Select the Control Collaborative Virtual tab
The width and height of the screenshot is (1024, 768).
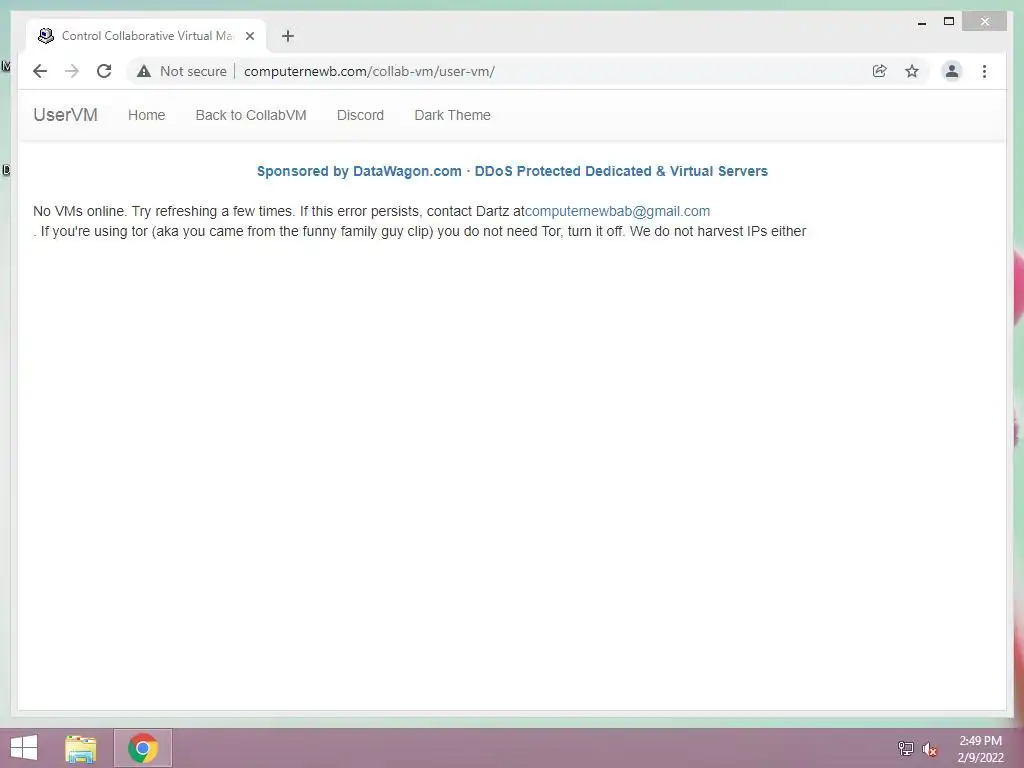pyautogui.click(x=146, y=36)
